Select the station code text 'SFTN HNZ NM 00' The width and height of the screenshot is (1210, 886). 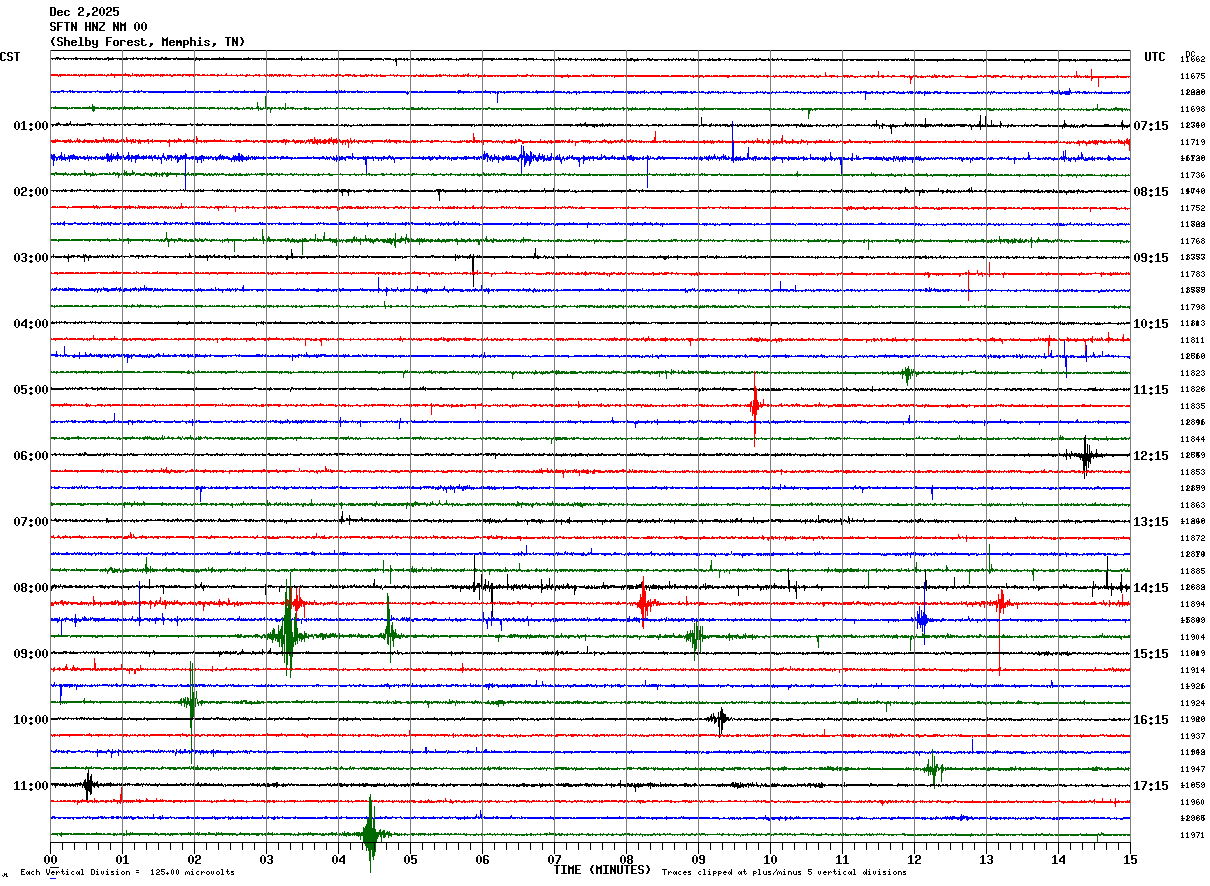pyautogui.click(x=98, y=27)
